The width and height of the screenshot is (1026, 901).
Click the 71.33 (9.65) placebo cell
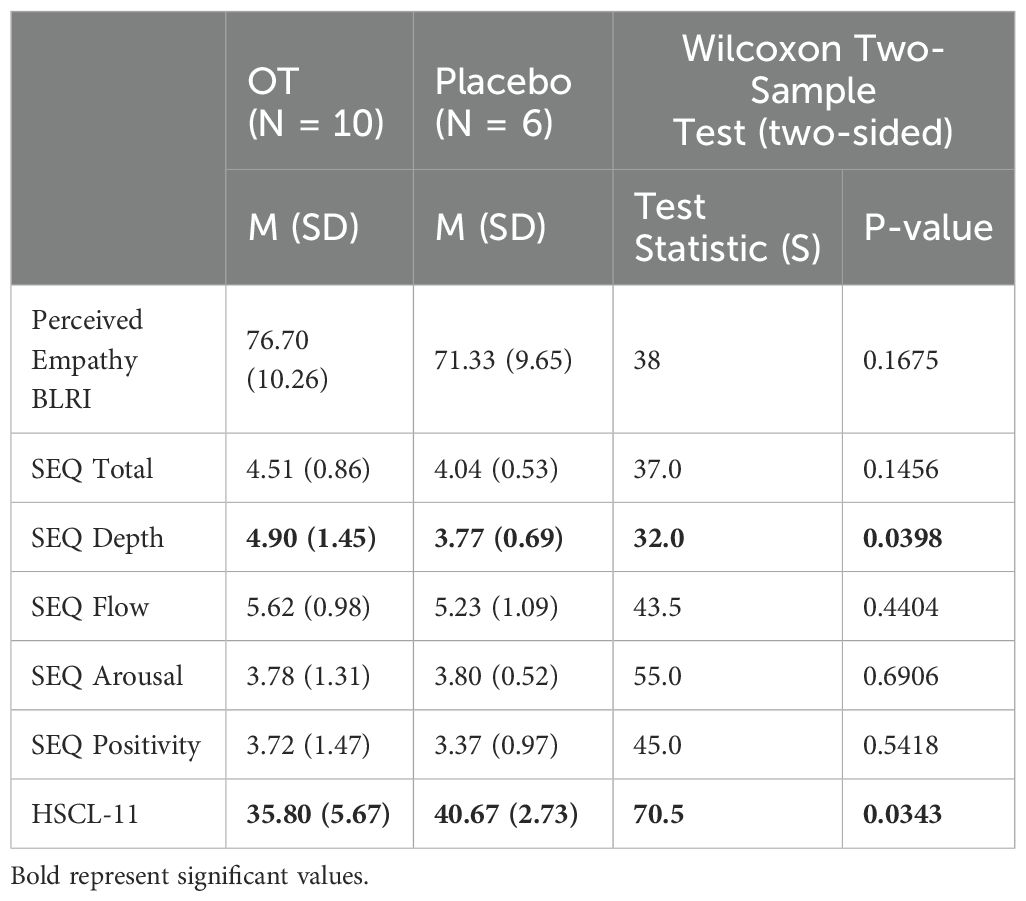point(503,359)
